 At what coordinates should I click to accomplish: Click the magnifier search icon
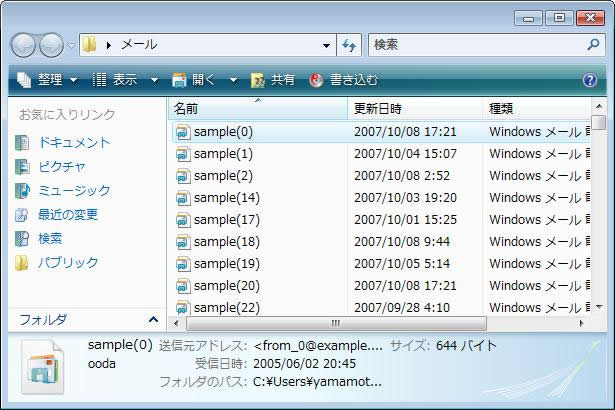click(593, 44)
